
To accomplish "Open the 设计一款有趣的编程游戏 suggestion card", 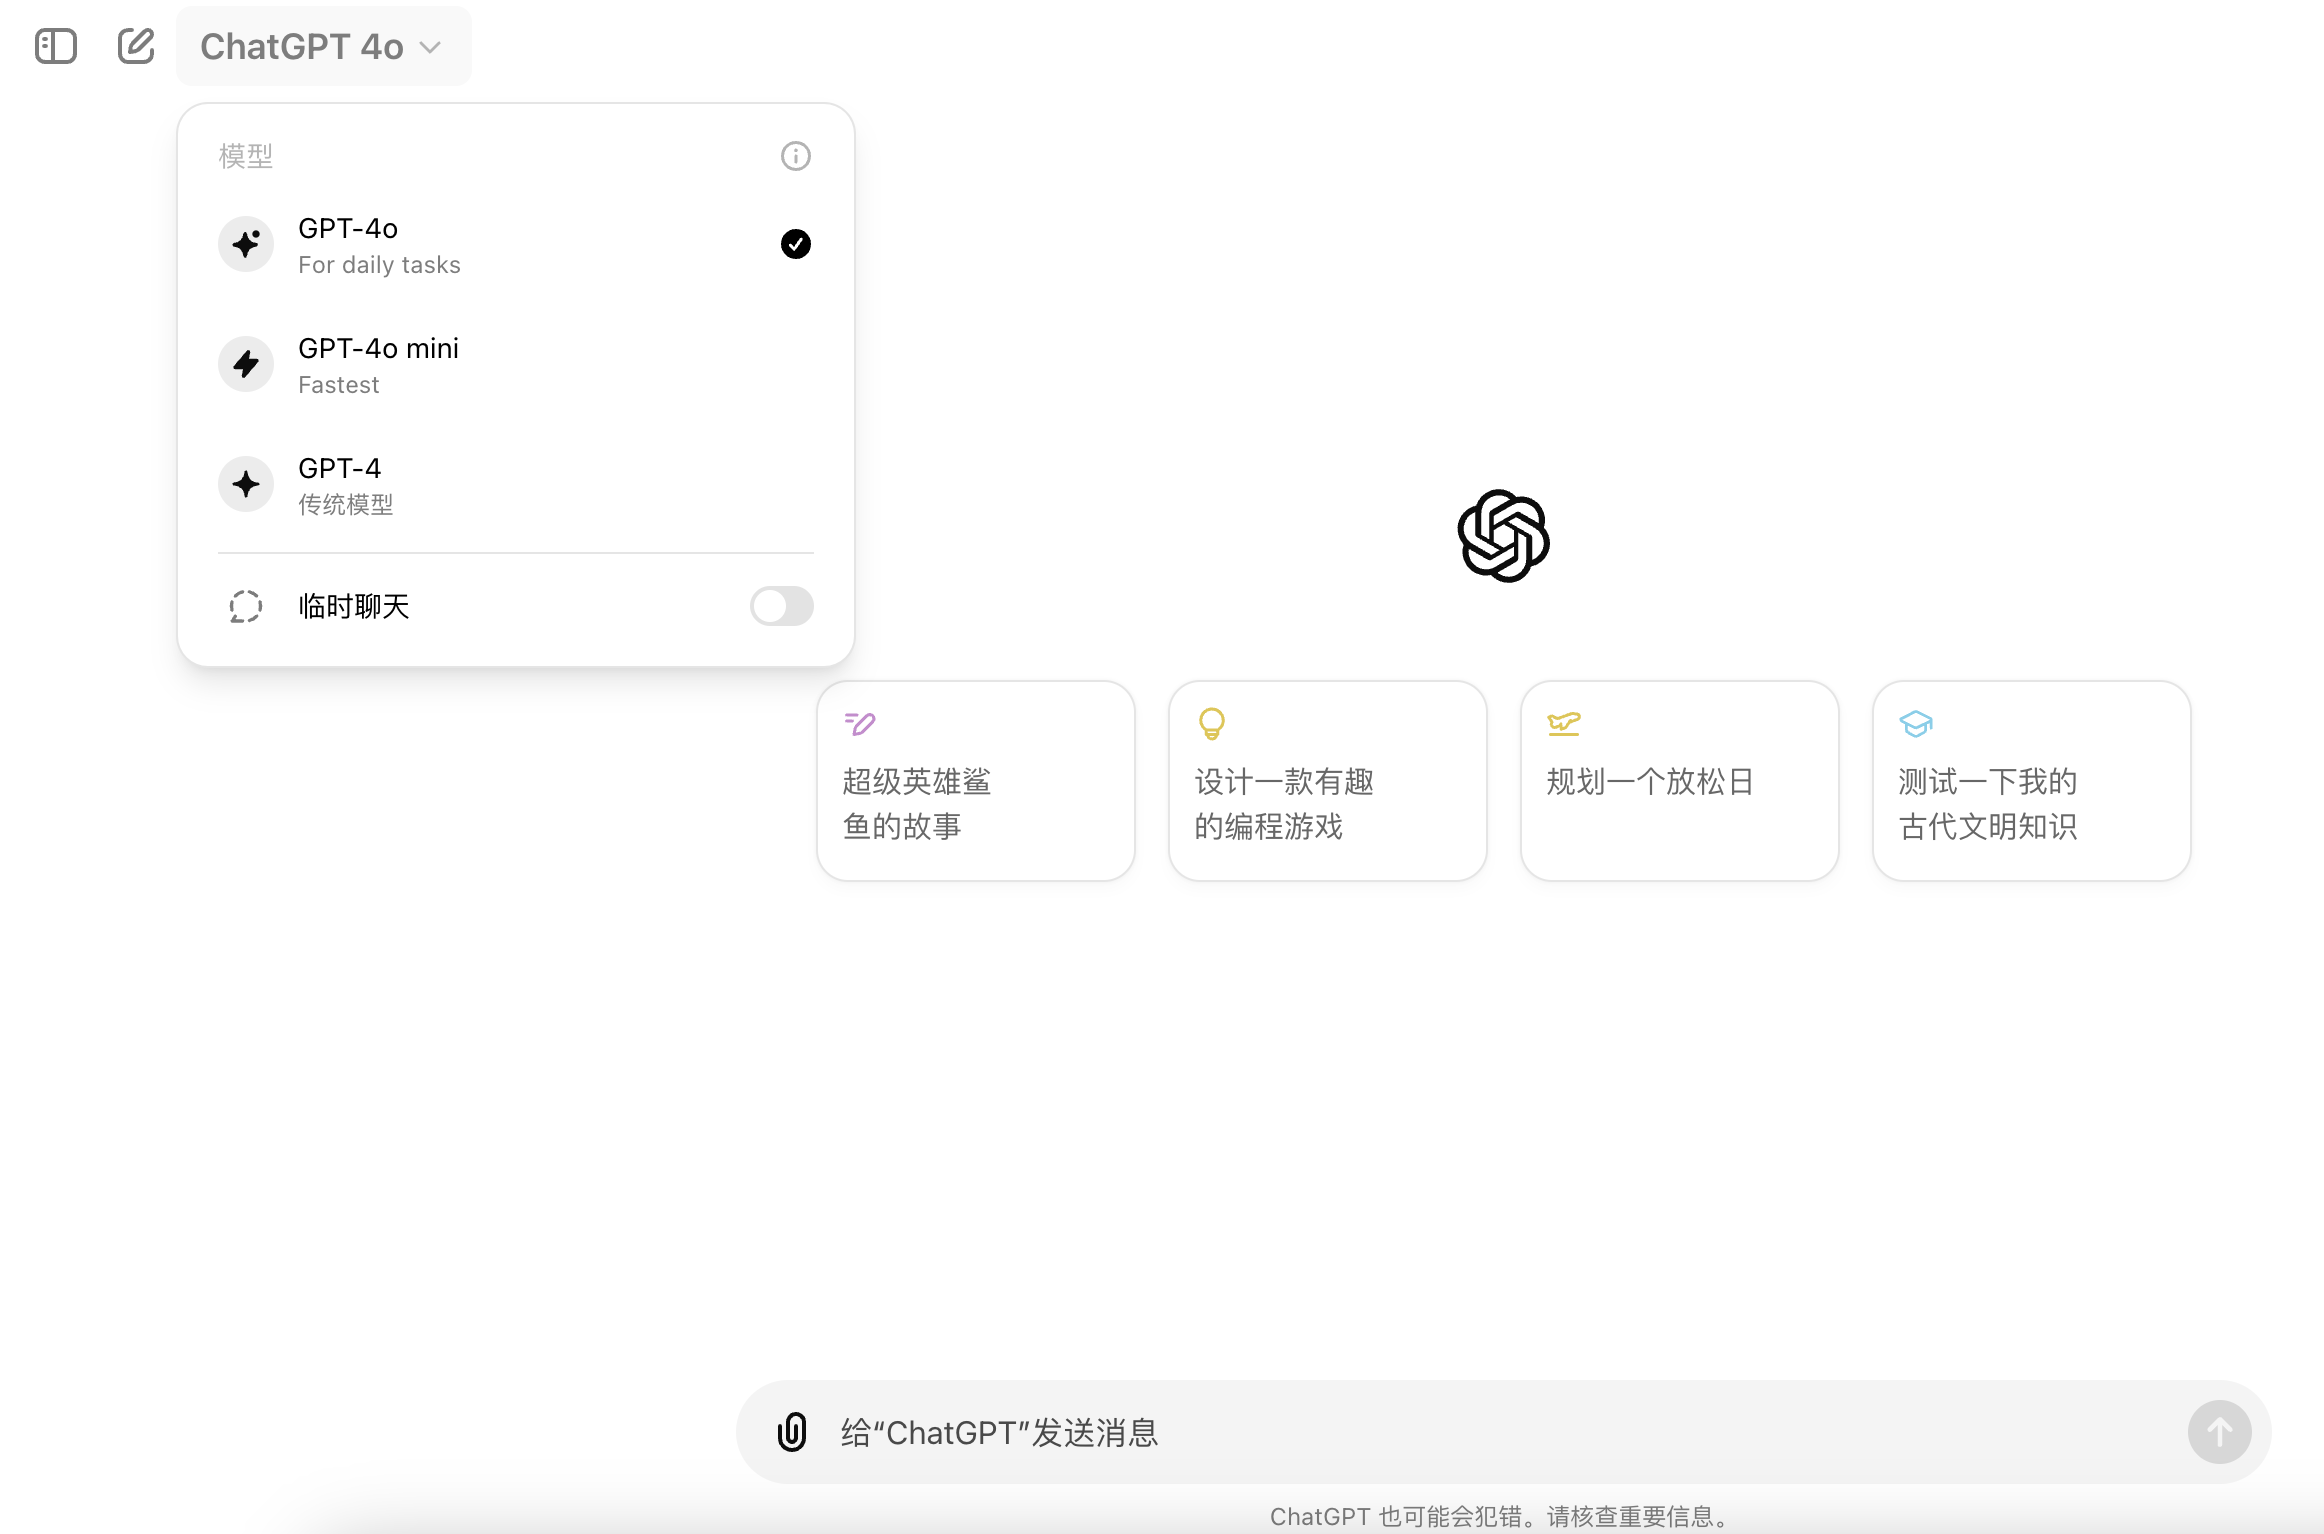I will pos(1328,781).
